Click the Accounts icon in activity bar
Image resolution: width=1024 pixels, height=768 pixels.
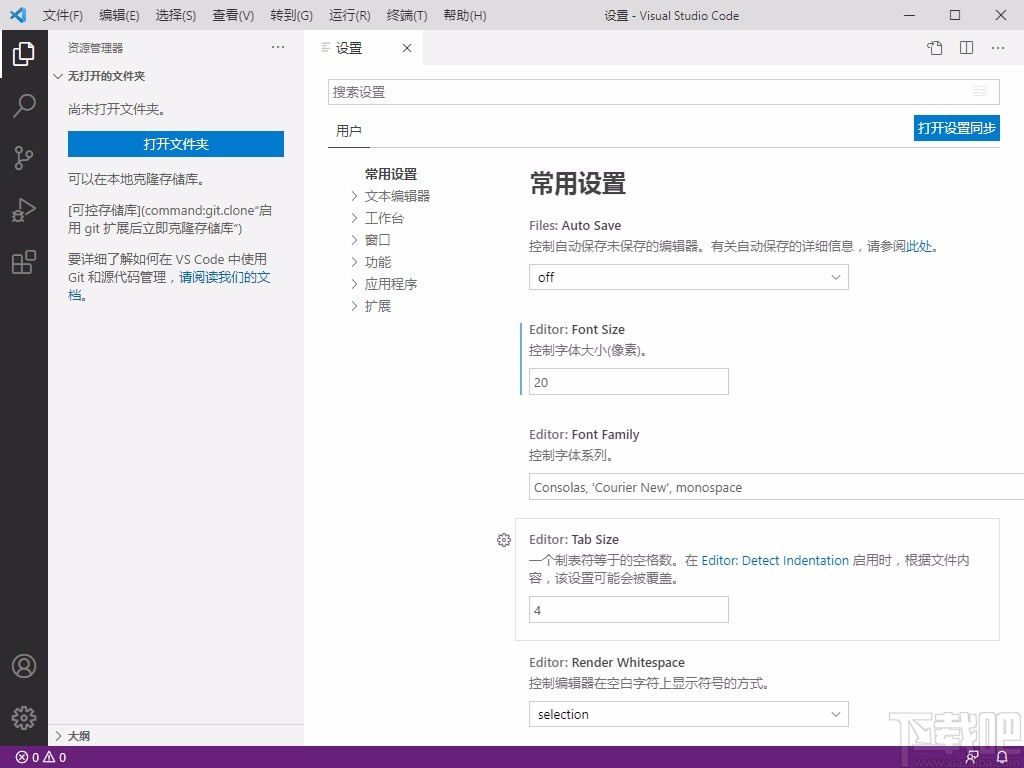tap(24, 666)
